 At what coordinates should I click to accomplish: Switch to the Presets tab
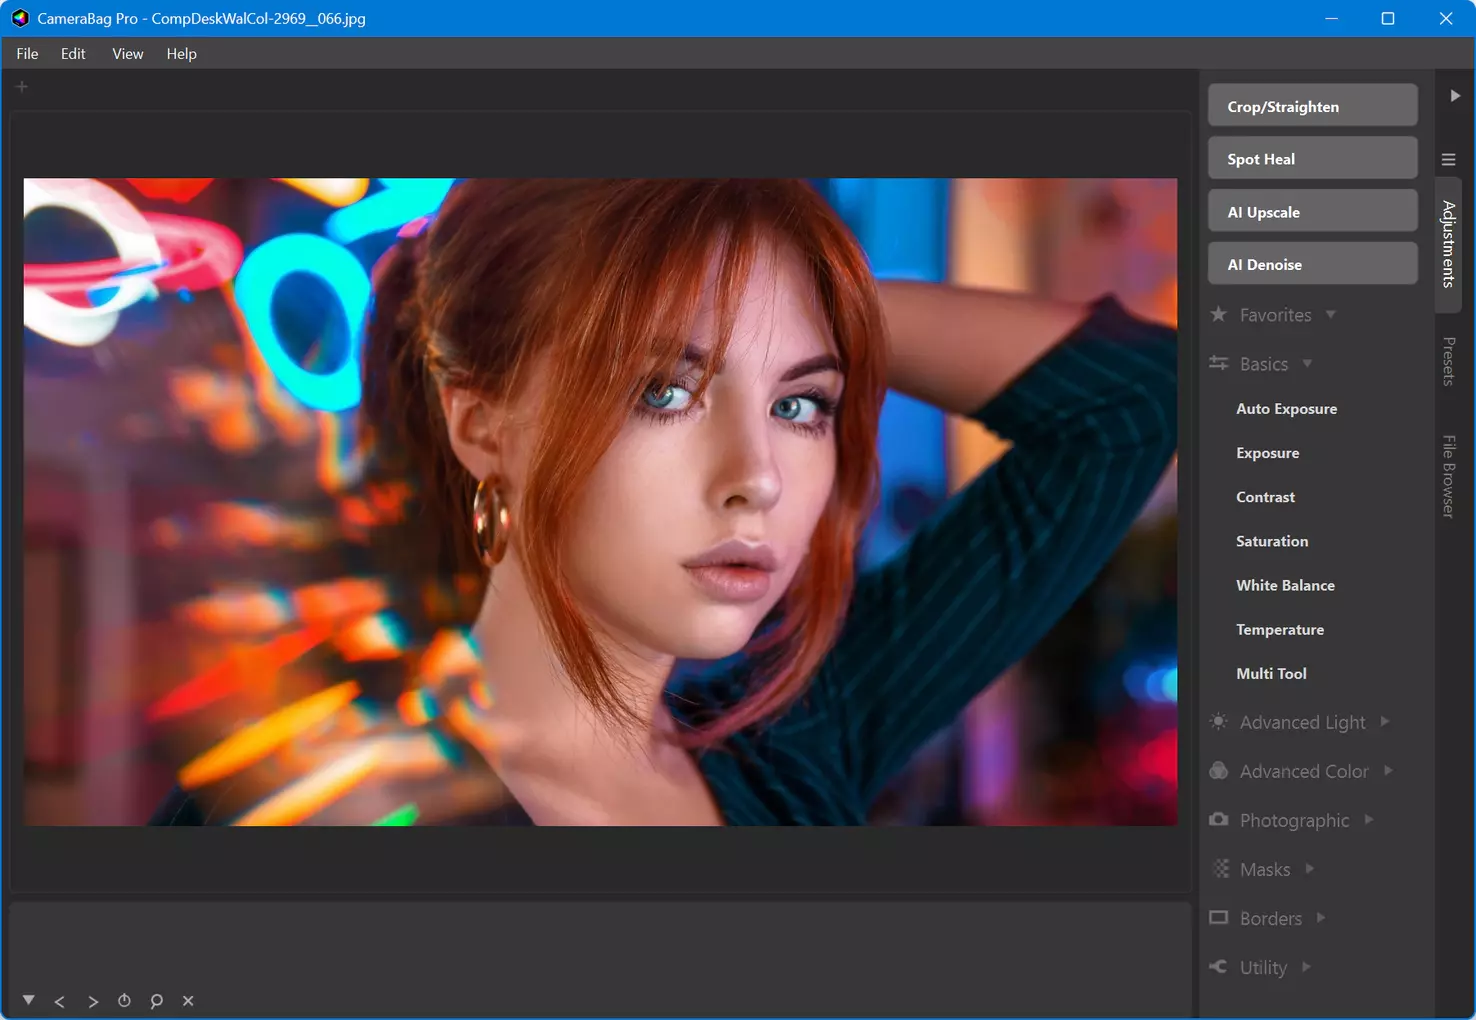(1448, 361)
